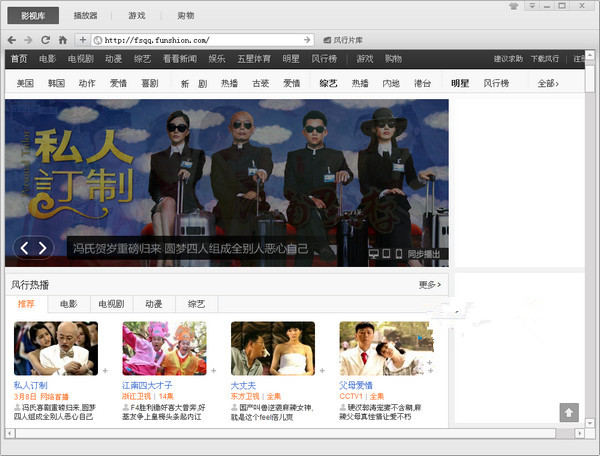
Task: Switch to the 游戏 top tab
Action: click(136, 16)
